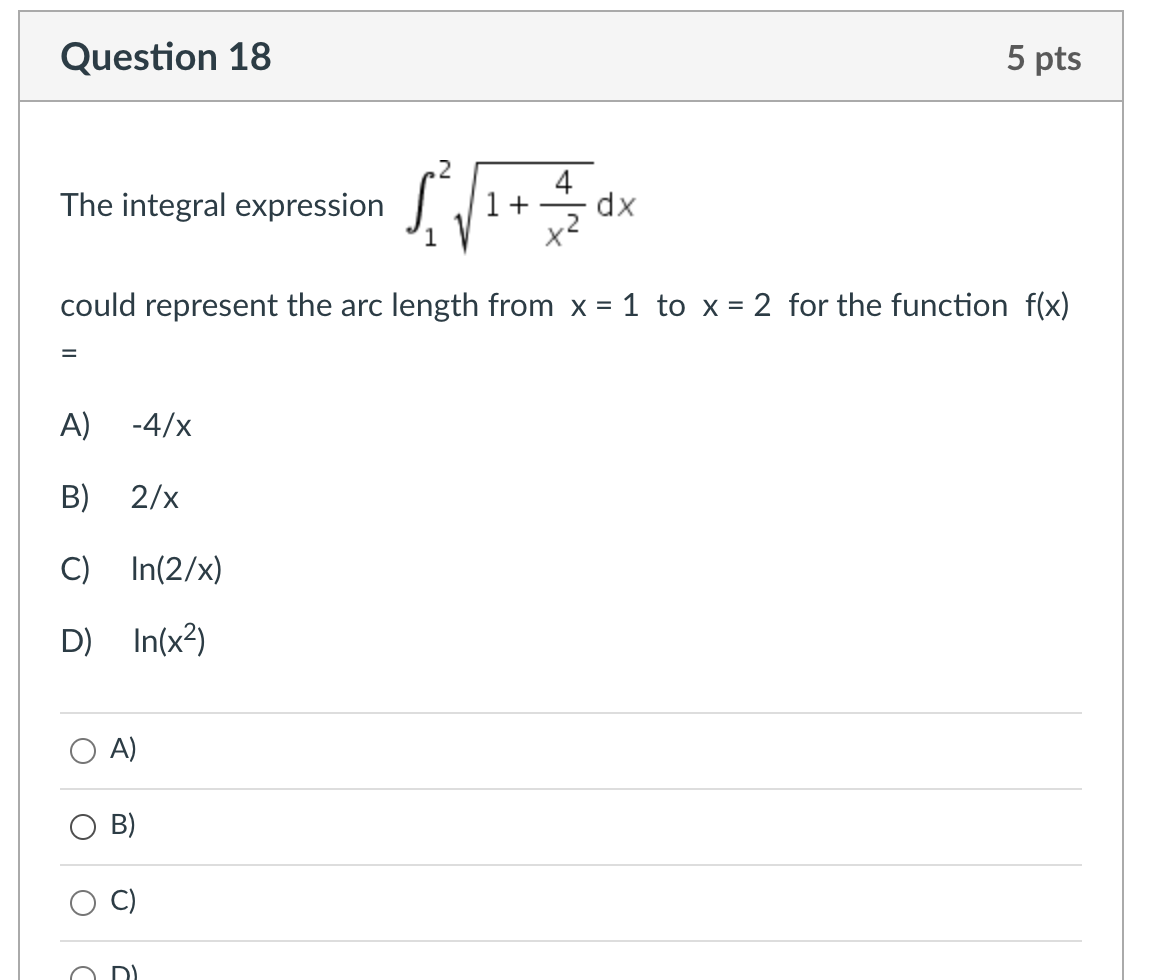Click the standalone equals sign
The height and width of the screenshot is (980, 1152).
point(70,355)
